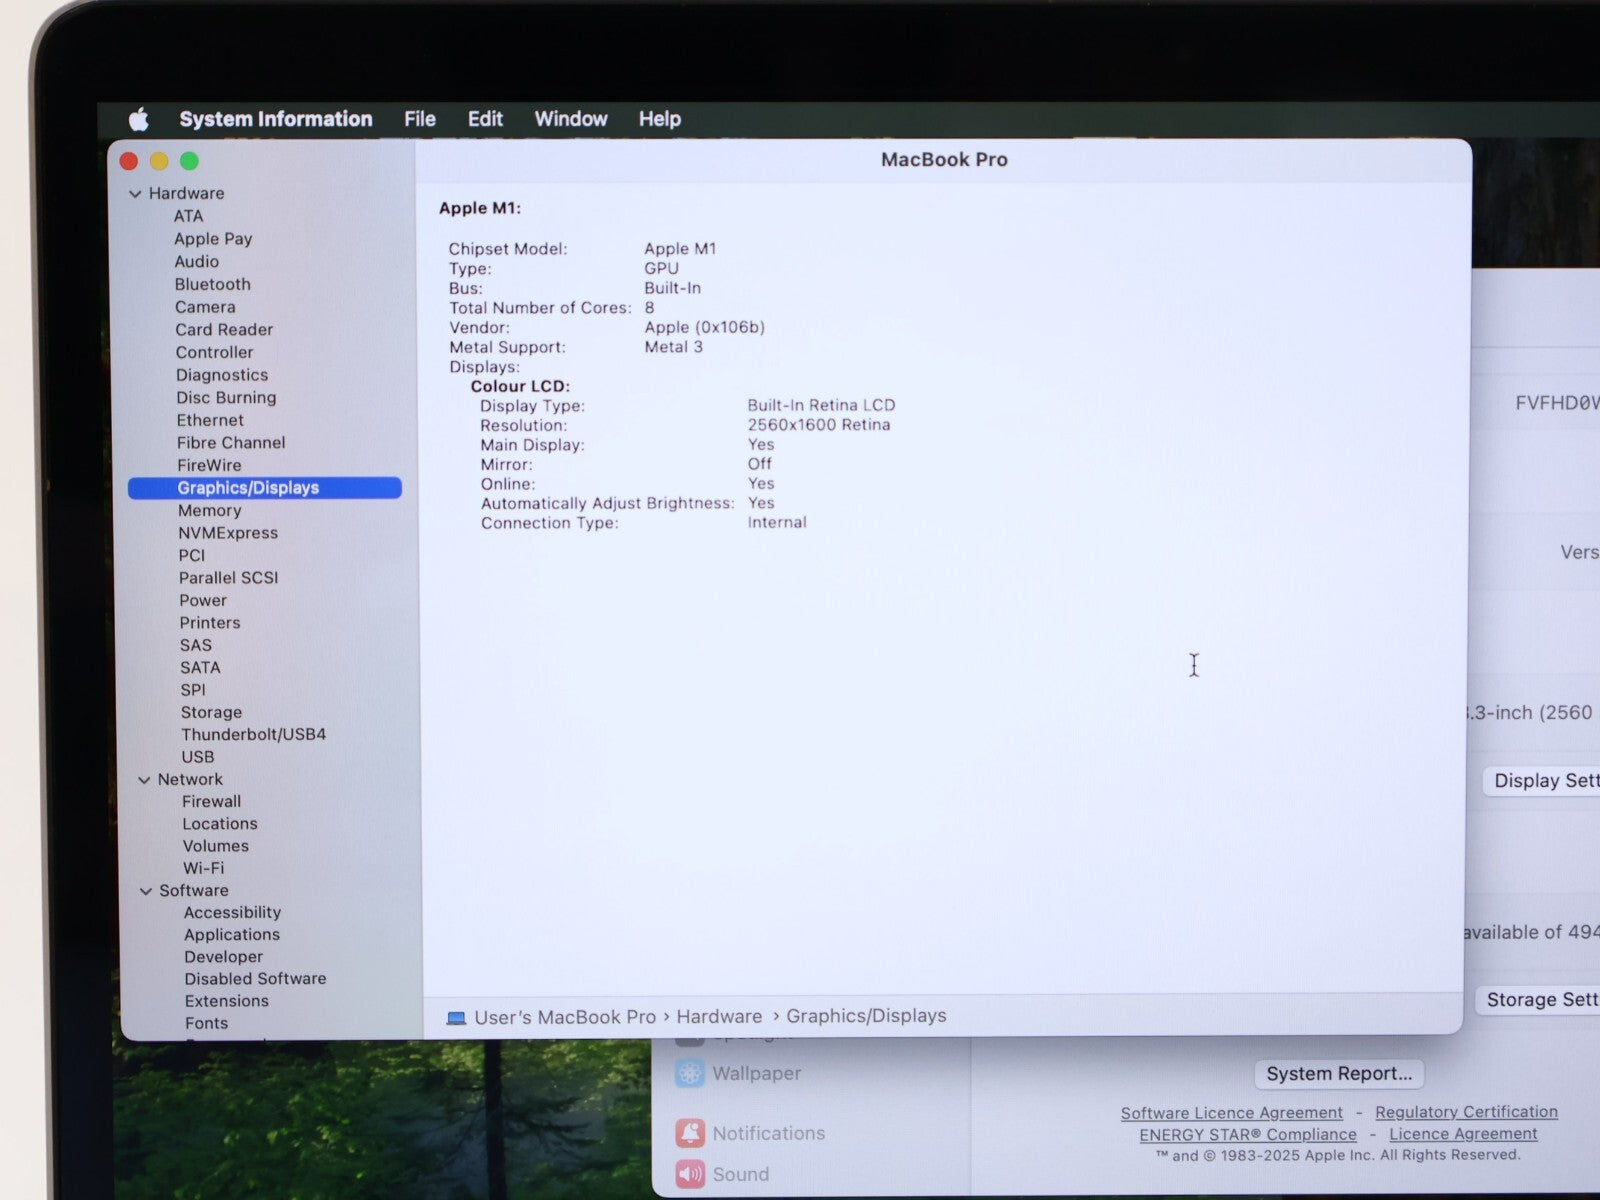Select ATA in the sidebar
Viewport: 1600px width, 1200px height.
coord(188,216)
